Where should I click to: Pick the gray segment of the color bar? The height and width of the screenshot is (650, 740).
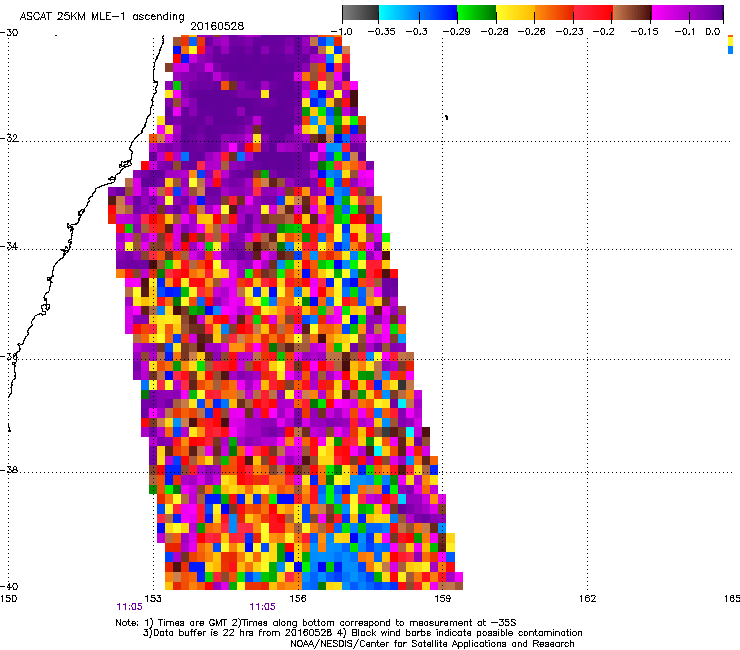pos(361,13)
